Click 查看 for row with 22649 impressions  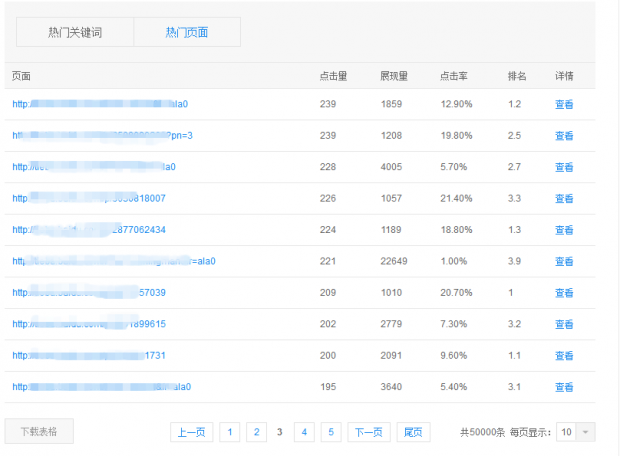pos(564,261)
